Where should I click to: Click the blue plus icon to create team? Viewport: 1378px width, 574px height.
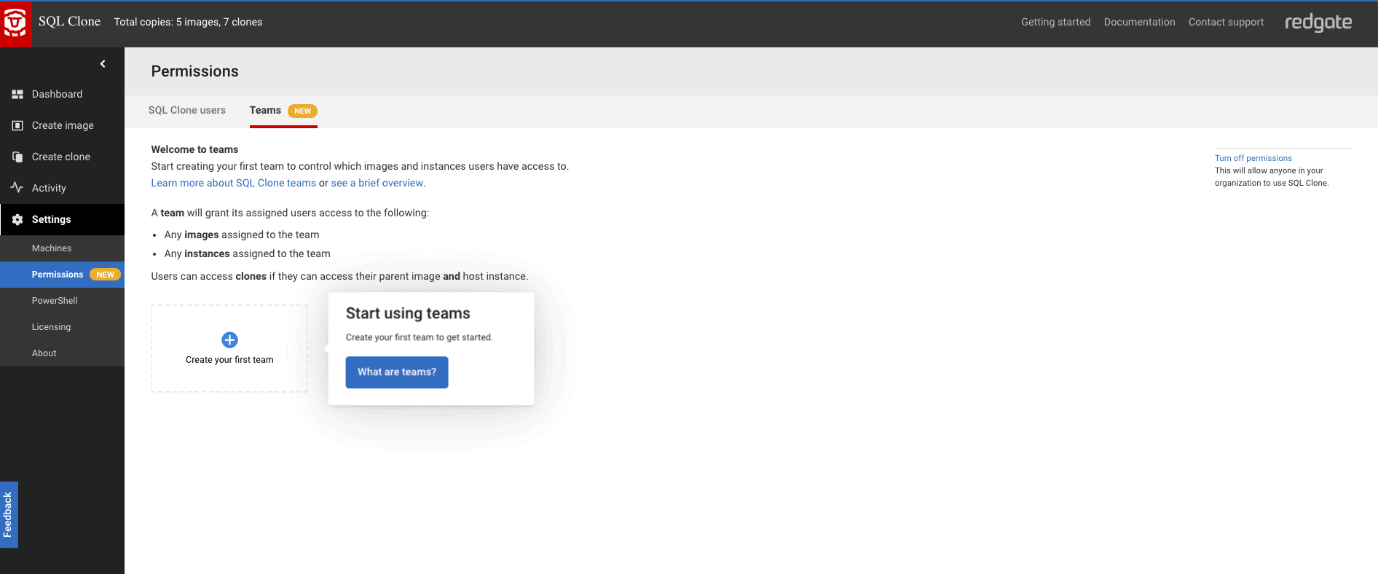coord(229,340)
